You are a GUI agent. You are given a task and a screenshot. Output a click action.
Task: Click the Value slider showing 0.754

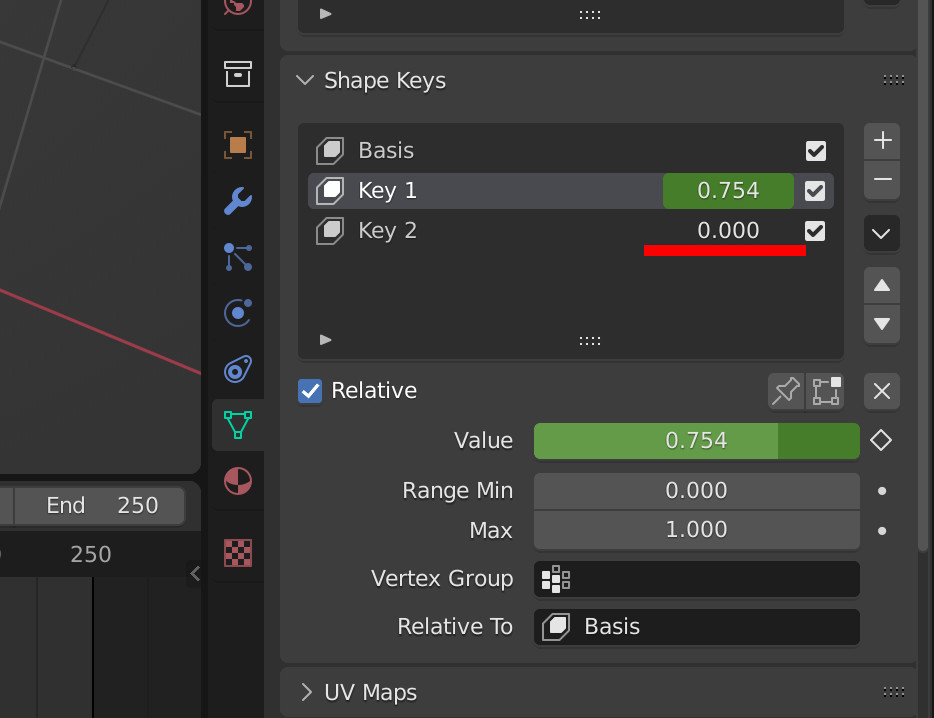(x=696, y=441)
